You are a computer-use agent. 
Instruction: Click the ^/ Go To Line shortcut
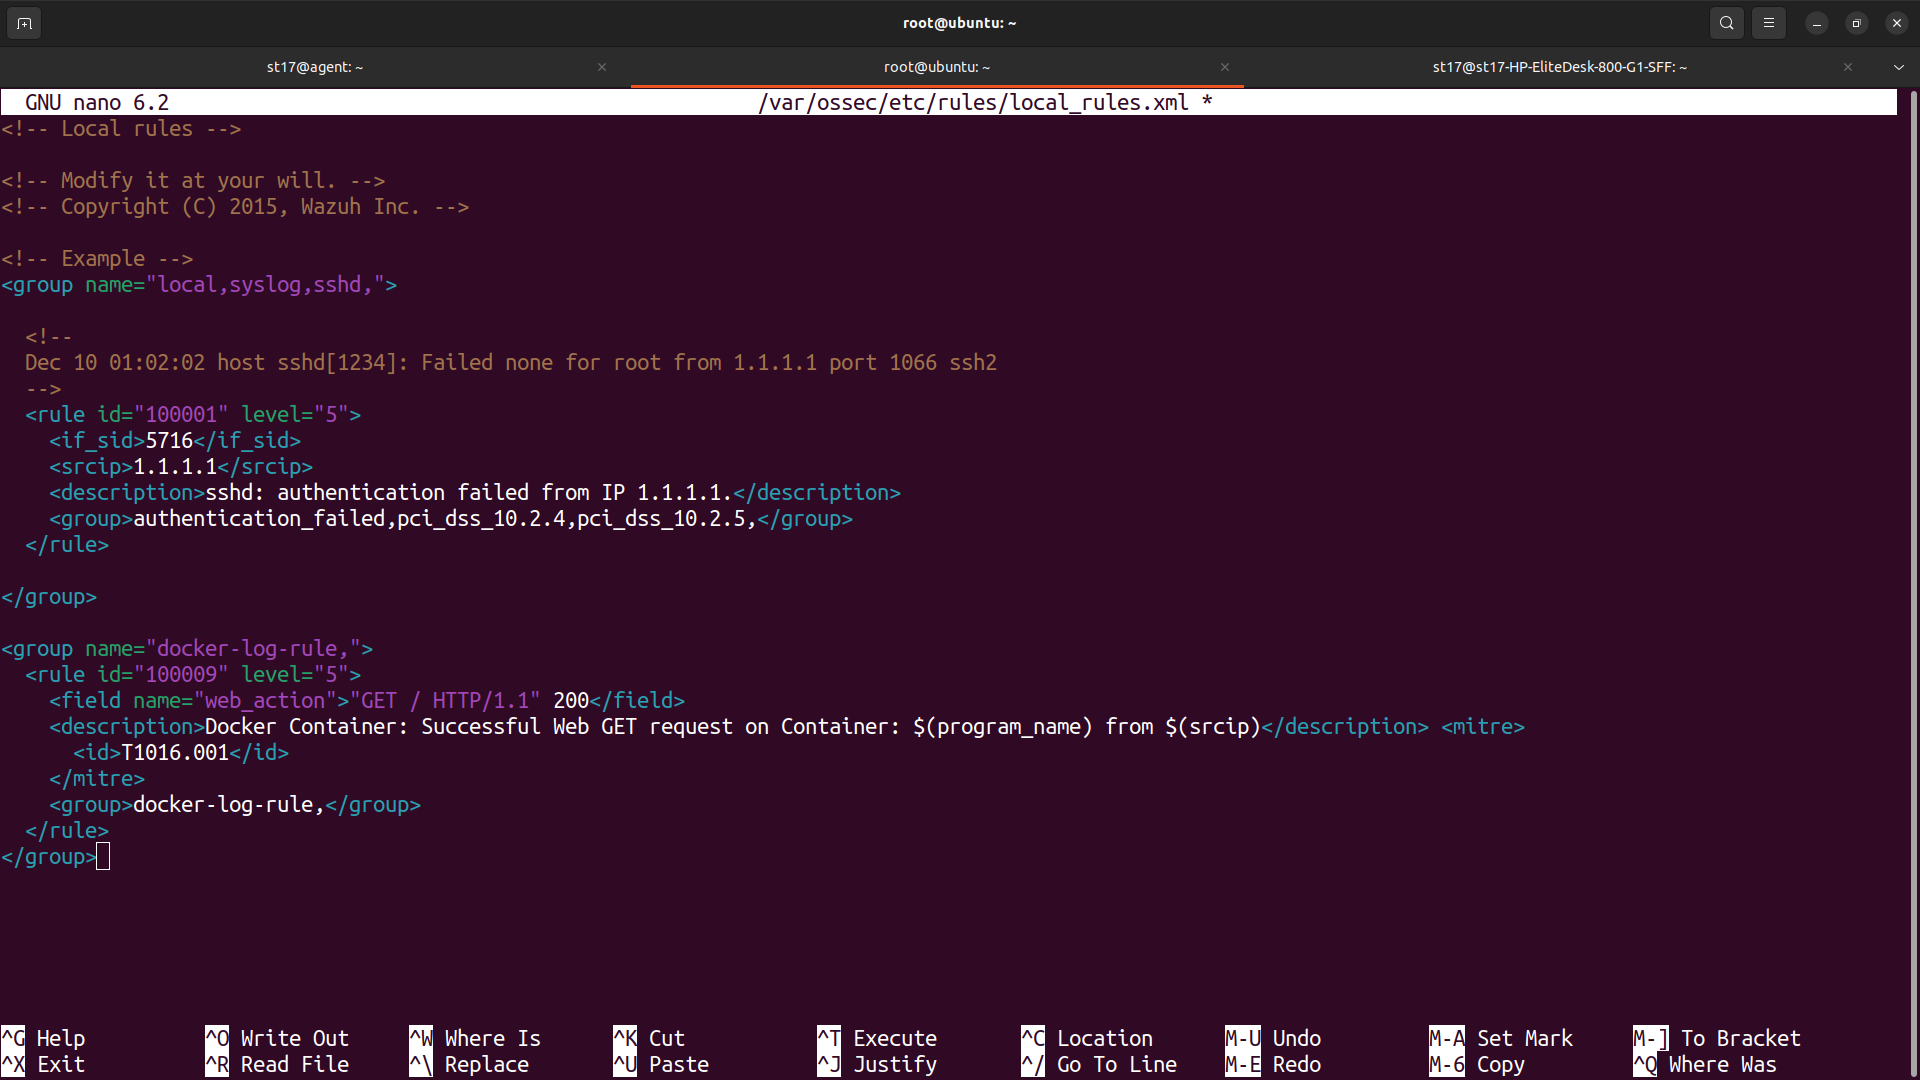click(1099, 1064)
